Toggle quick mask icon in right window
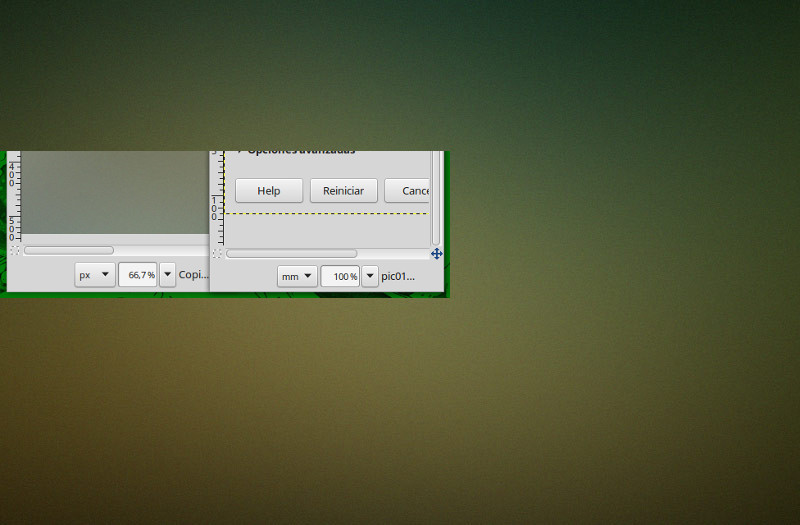800x525 pixels. click(x=217, y=254)
